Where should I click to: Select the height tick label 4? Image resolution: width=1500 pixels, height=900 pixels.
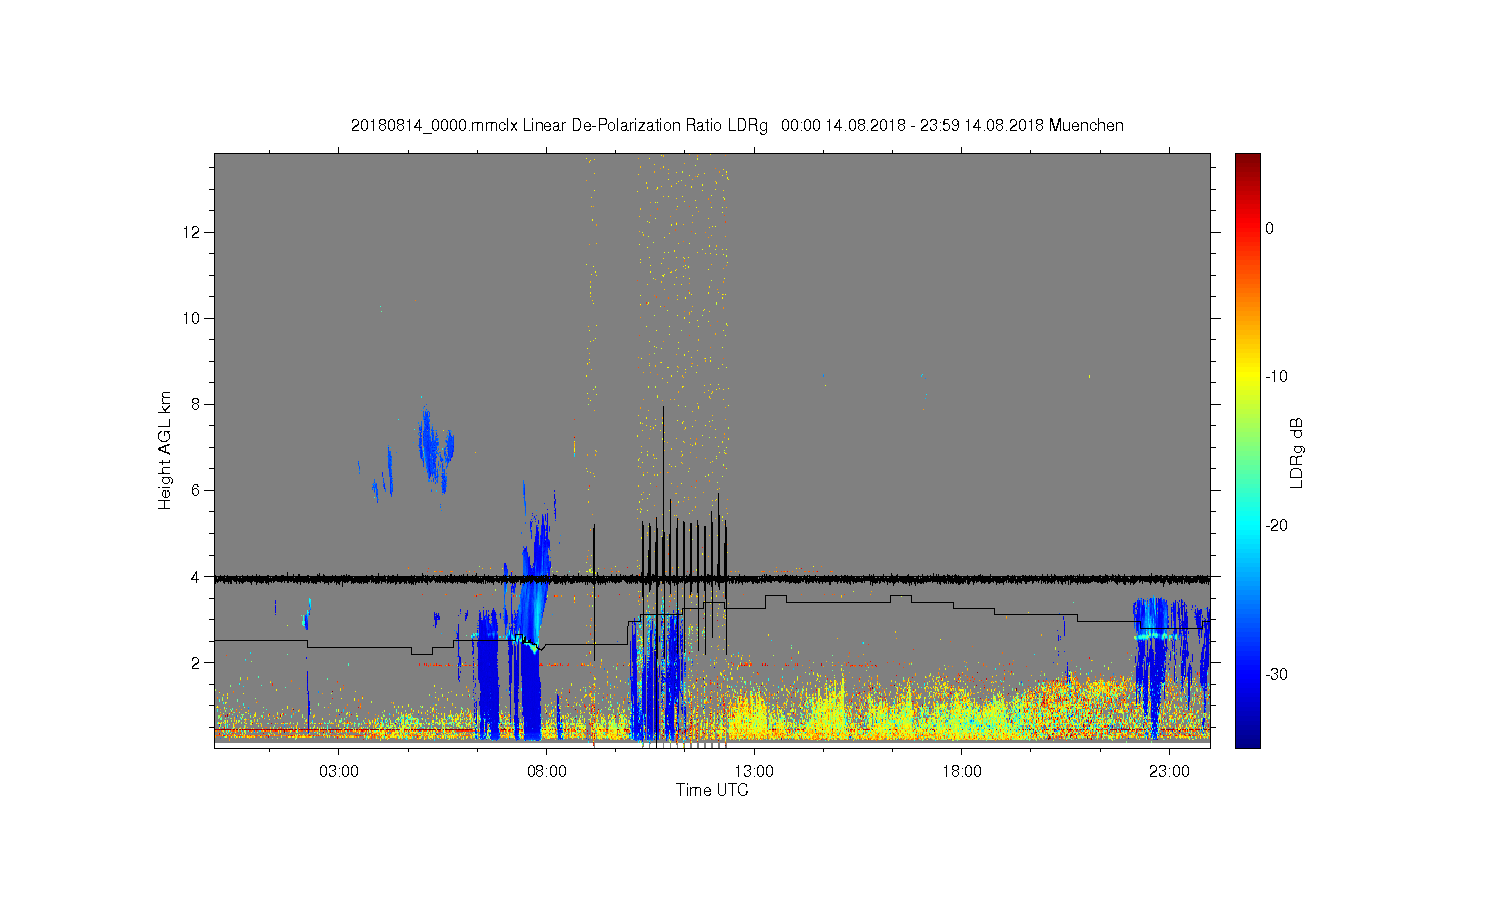(197, 576)
